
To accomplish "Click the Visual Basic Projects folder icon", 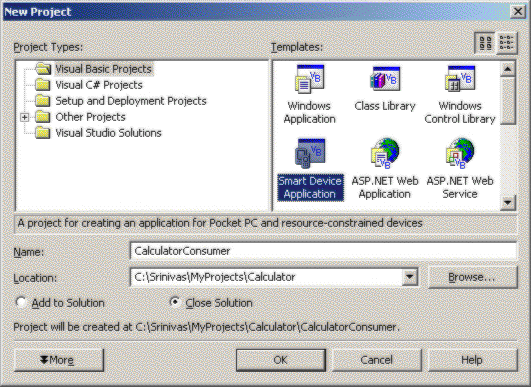I will point(43,69).
